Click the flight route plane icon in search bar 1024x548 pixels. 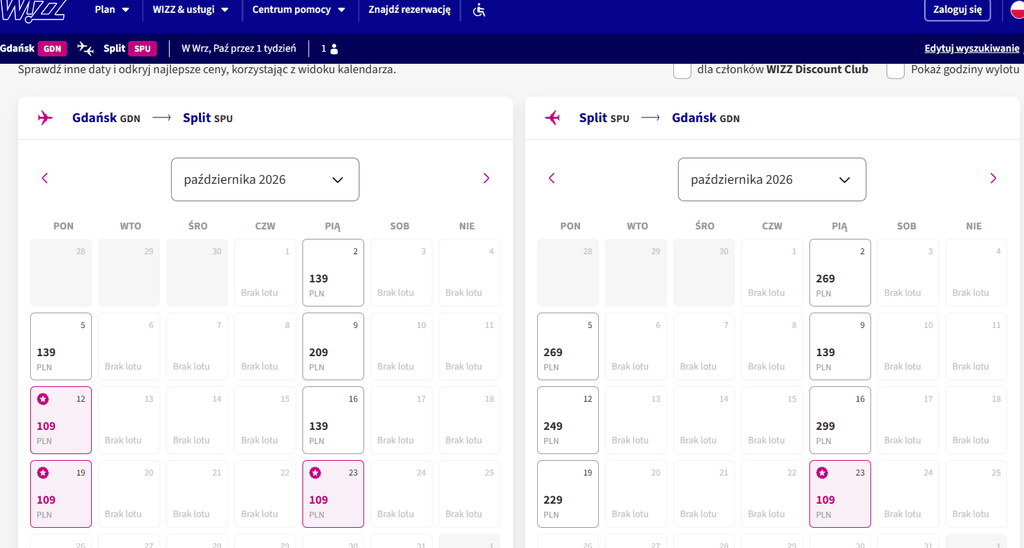click(85, 48)
